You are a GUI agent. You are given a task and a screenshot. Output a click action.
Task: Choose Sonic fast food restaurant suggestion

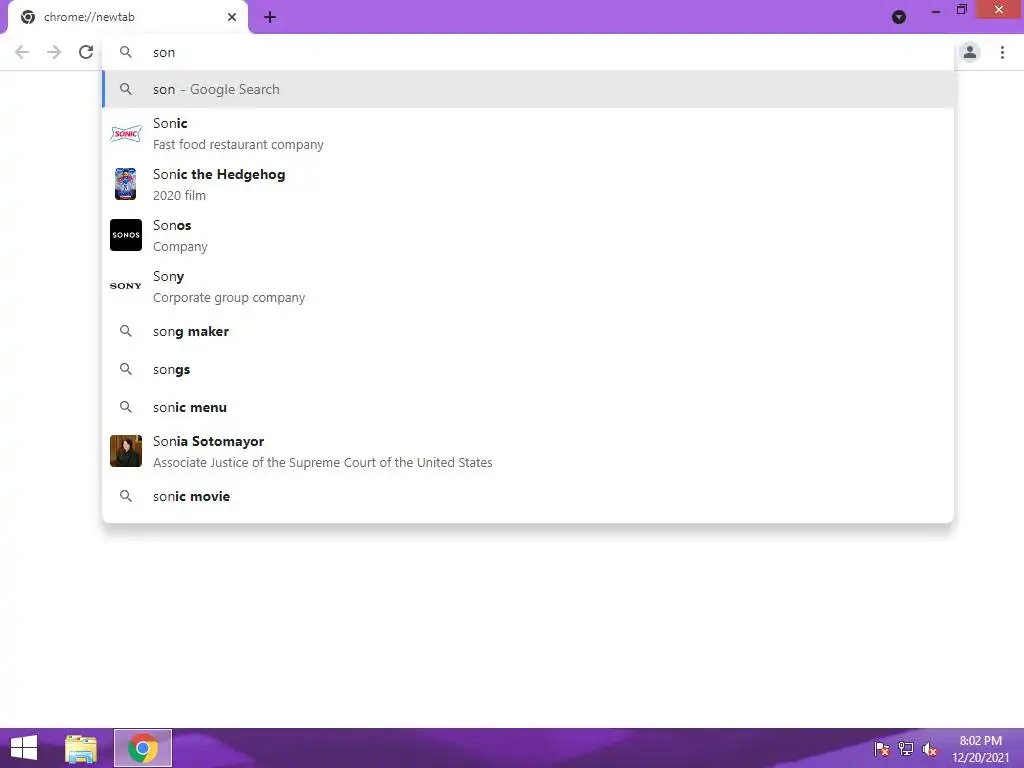click(528, 134)
